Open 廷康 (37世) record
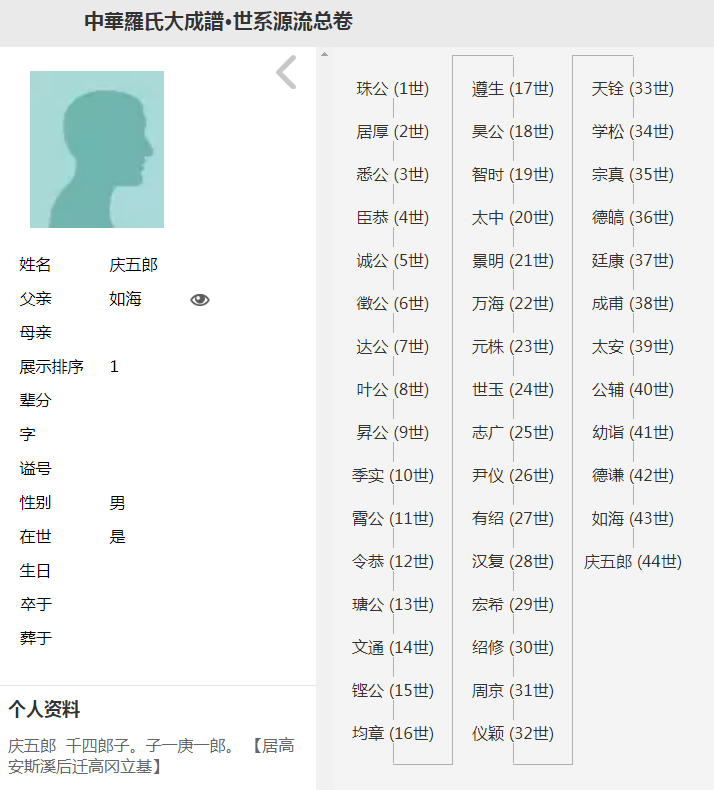The height and width of the screenshot is (790, 714). click(x=632, y=260)
